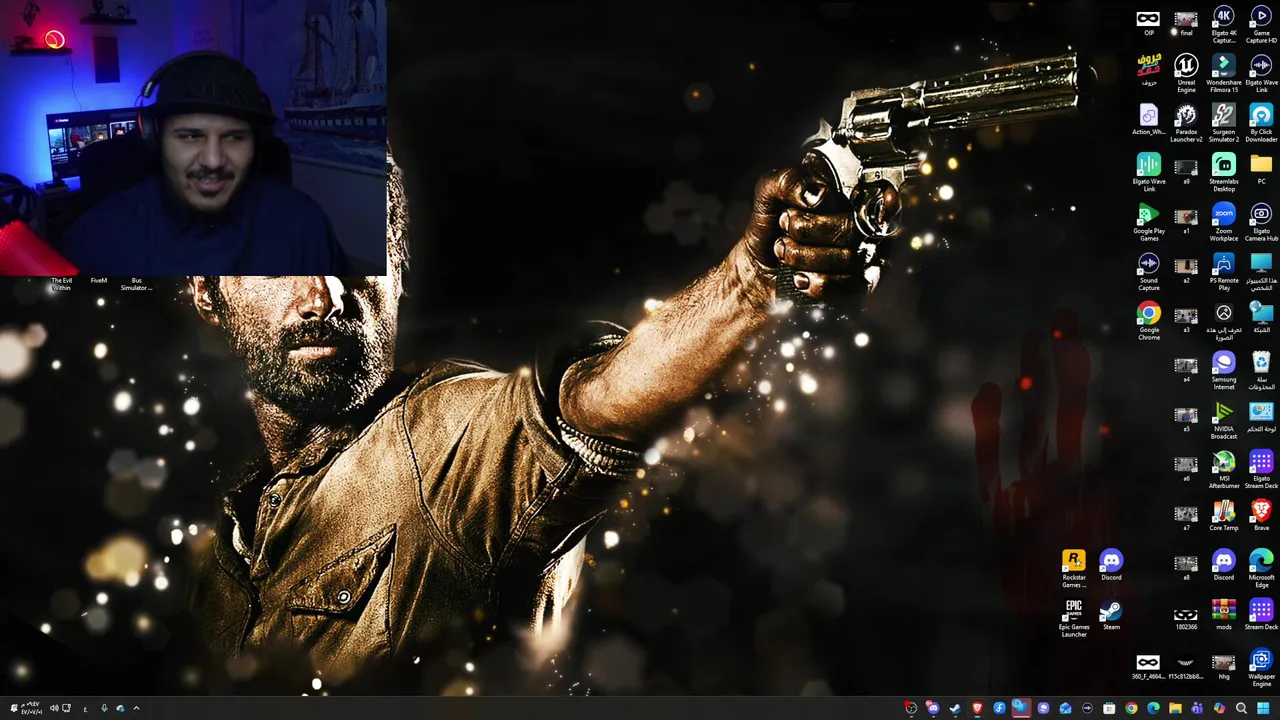Open the taskbar volume speaker control

[54, 708]
